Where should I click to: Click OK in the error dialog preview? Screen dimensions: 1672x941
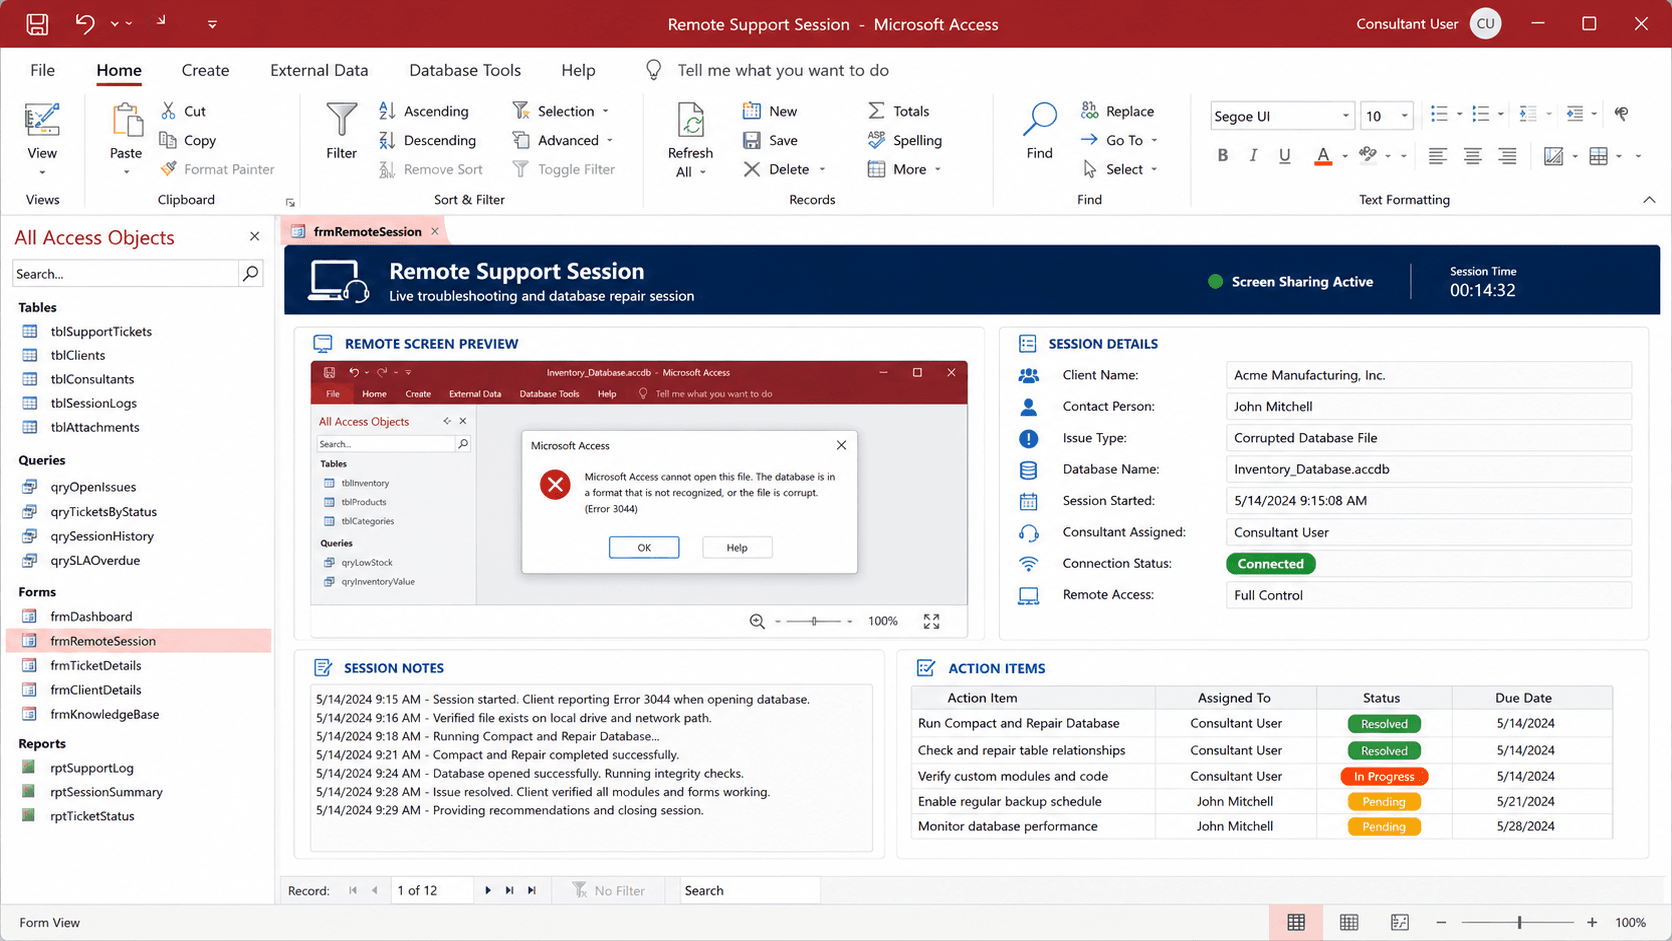[x=644, y=547]
